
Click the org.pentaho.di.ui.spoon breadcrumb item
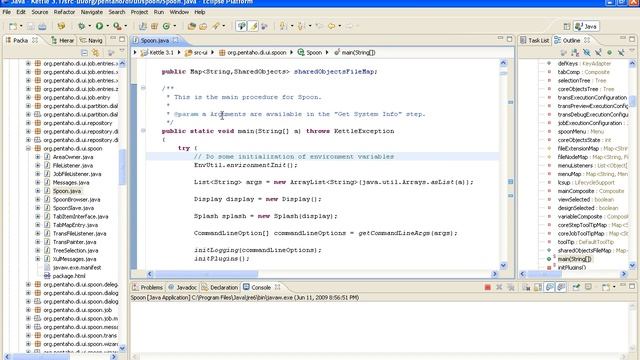[253, 53]
